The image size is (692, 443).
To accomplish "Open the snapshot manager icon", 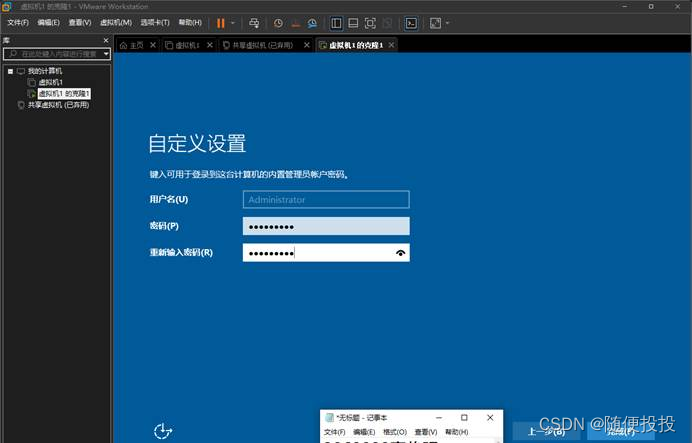I will (x=312, y=23).
